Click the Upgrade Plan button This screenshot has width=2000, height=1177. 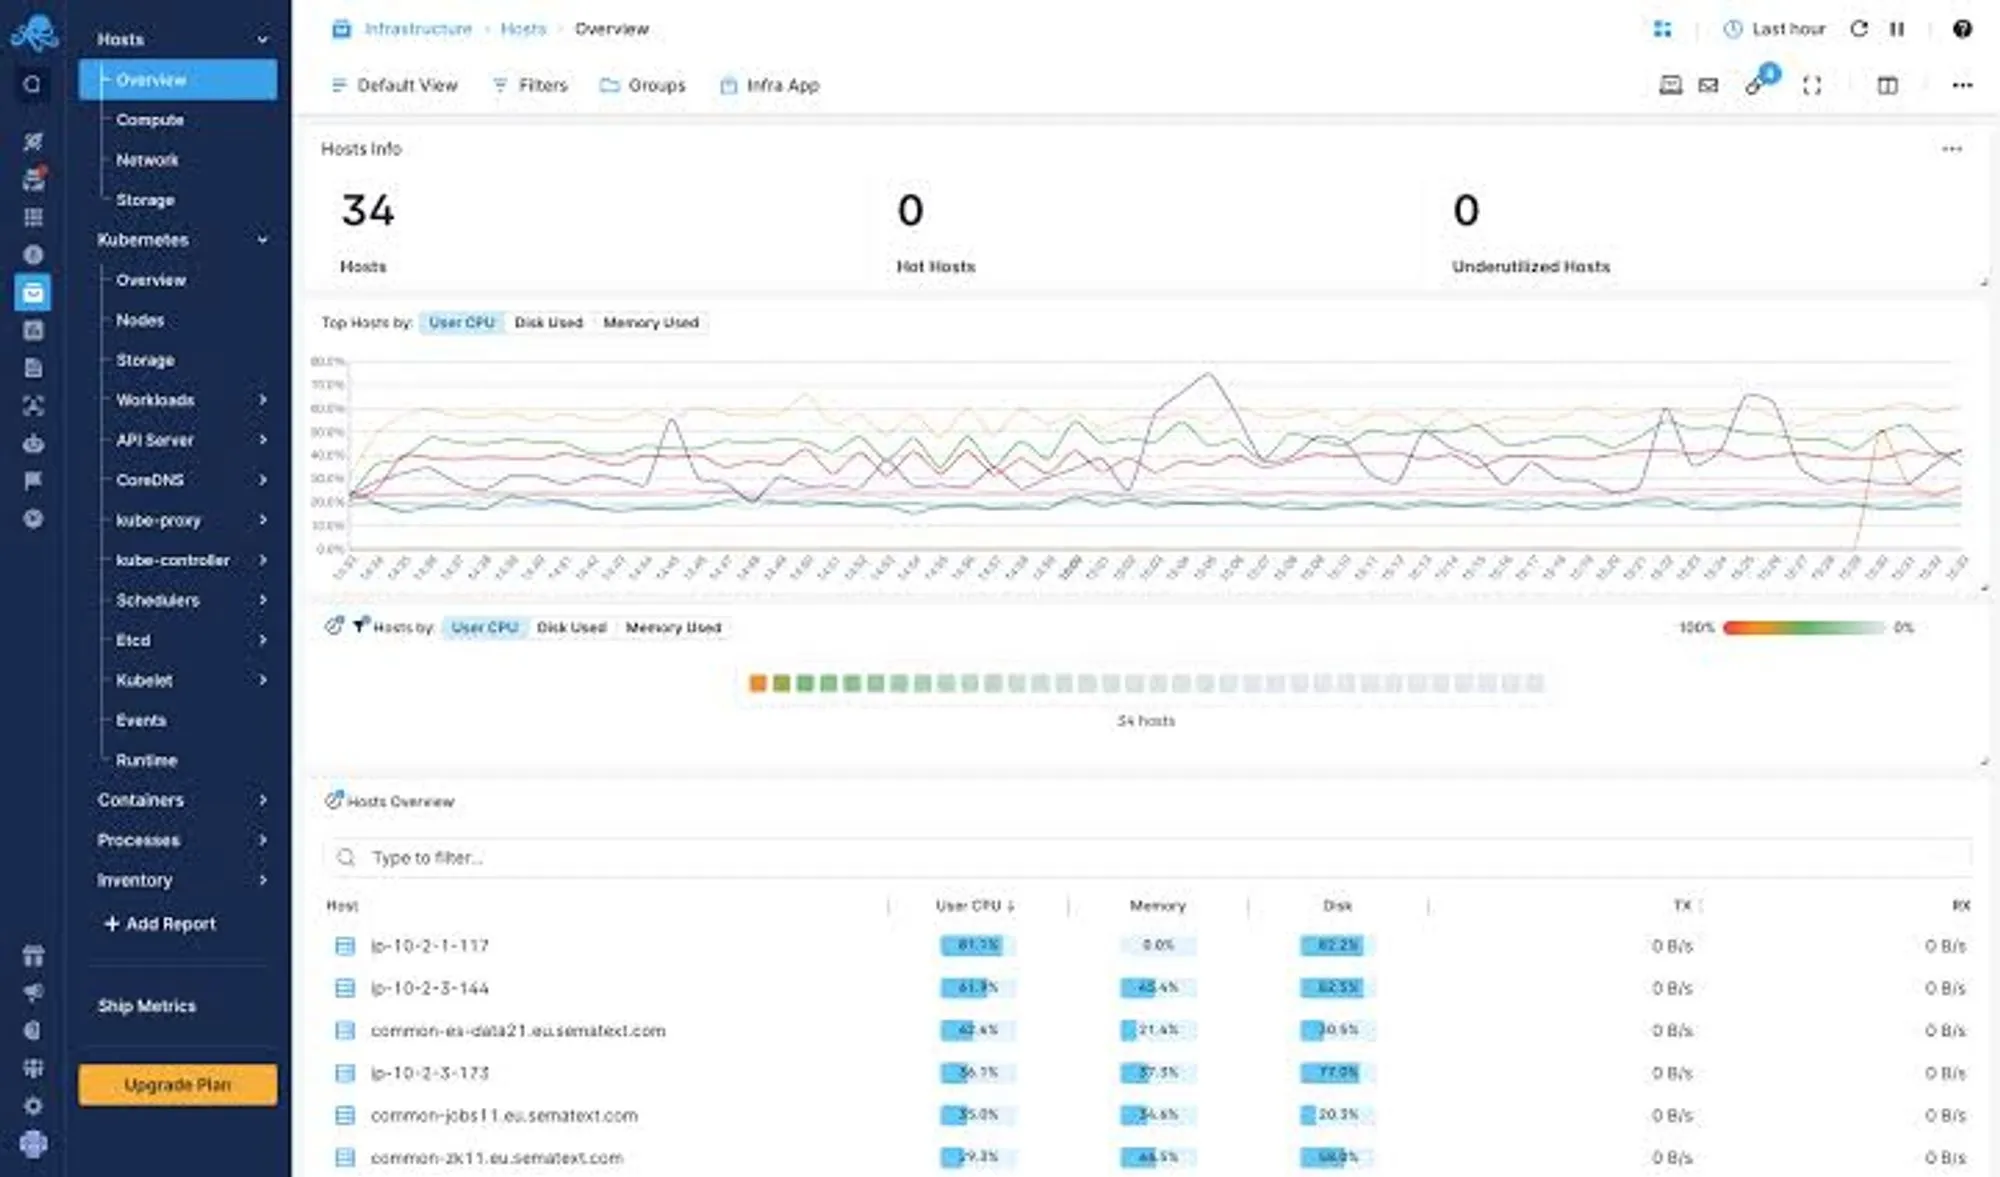178,1085
